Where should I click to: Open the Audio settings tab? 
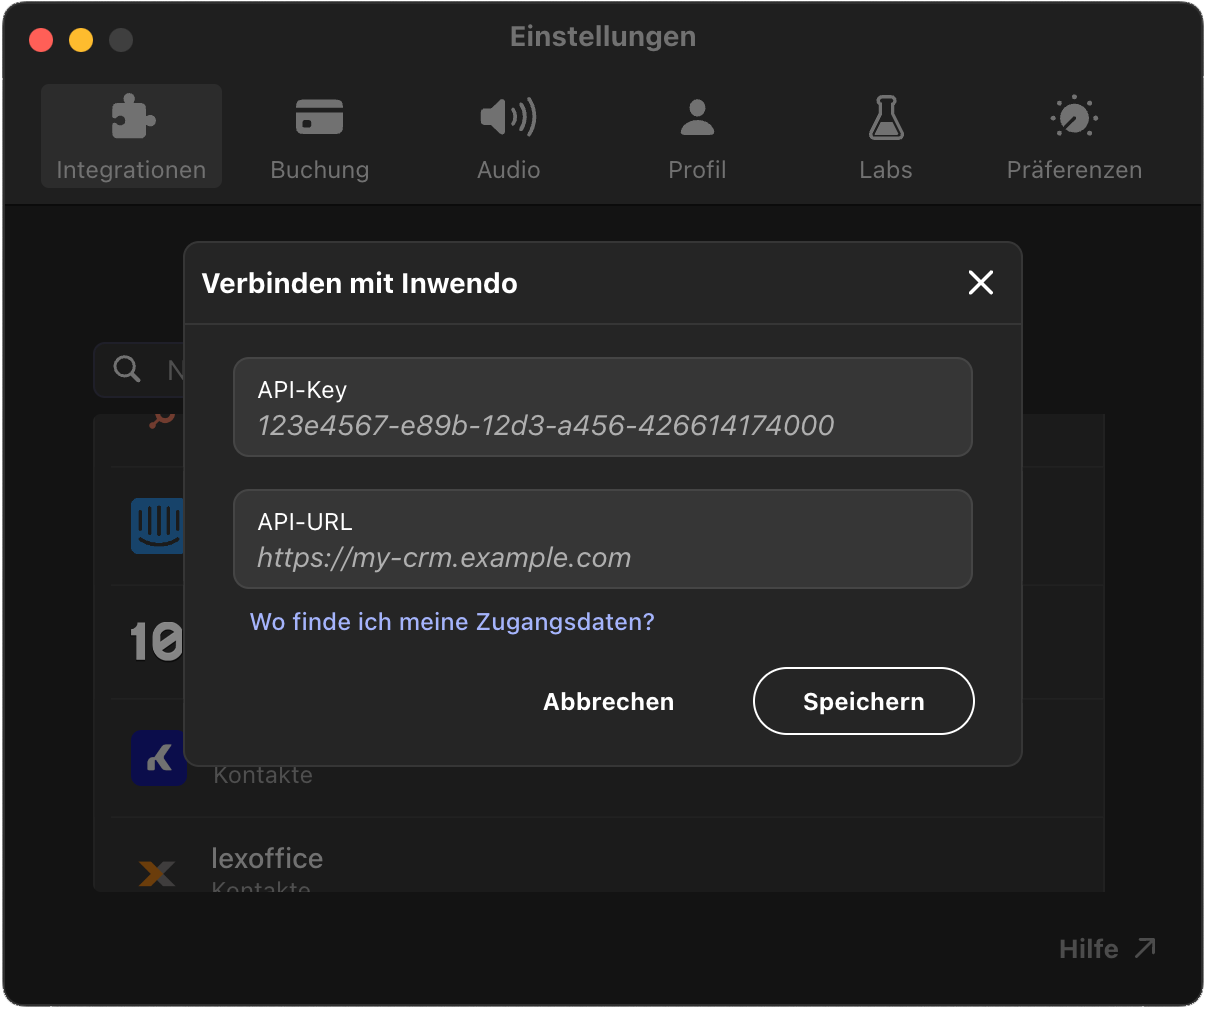[x=509, y=137]
